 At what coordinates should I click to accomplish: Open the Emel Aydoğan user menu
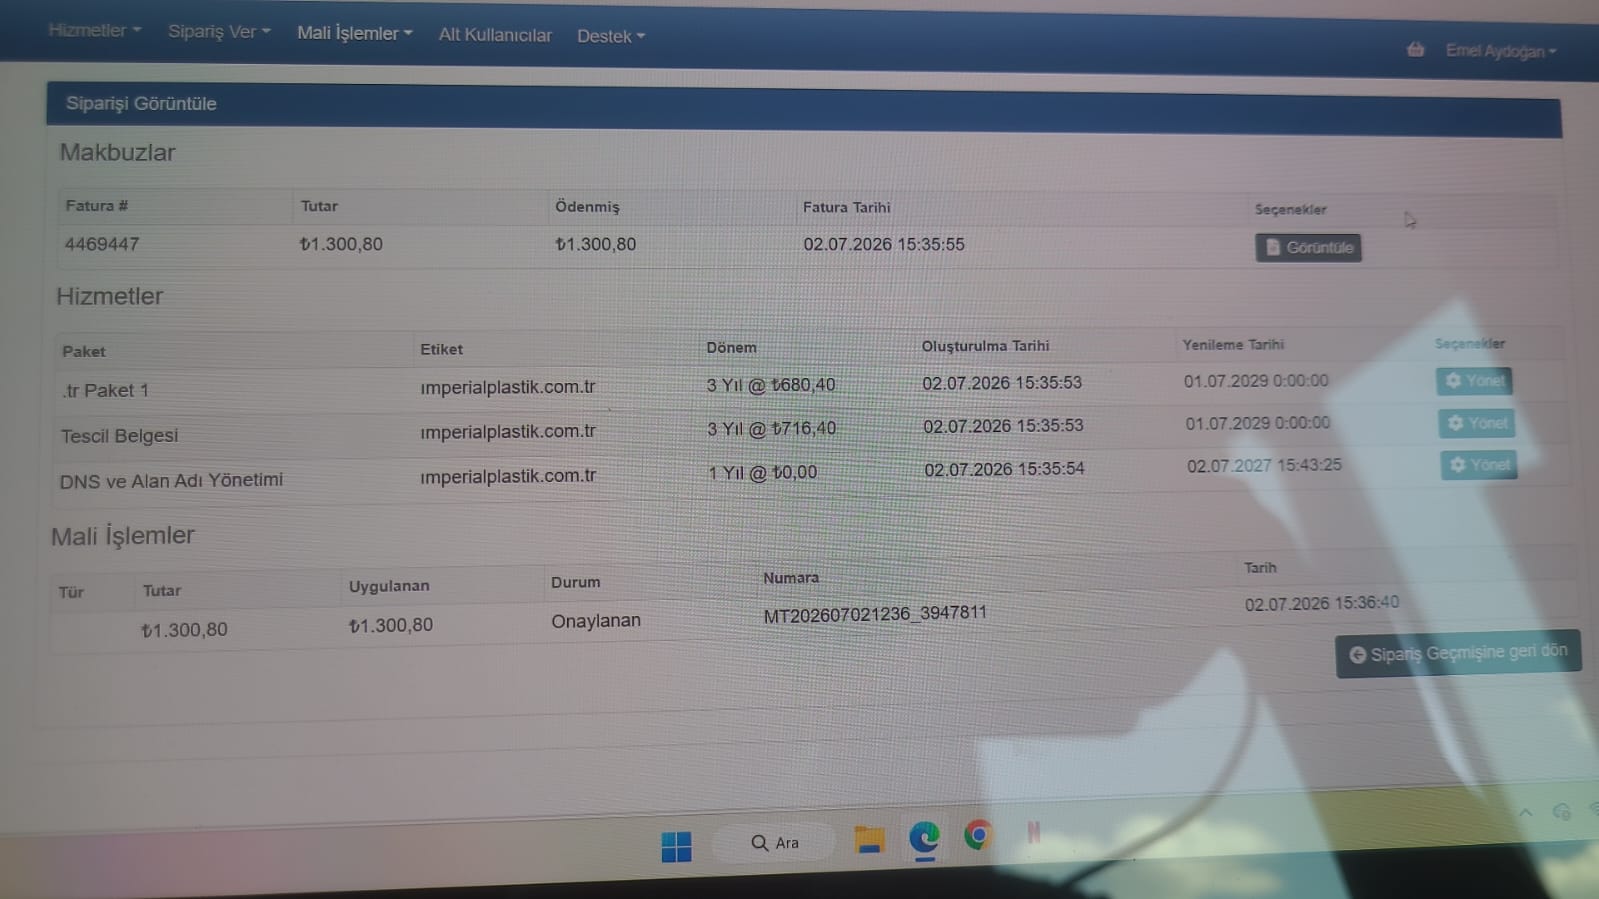pos(1500,50)
